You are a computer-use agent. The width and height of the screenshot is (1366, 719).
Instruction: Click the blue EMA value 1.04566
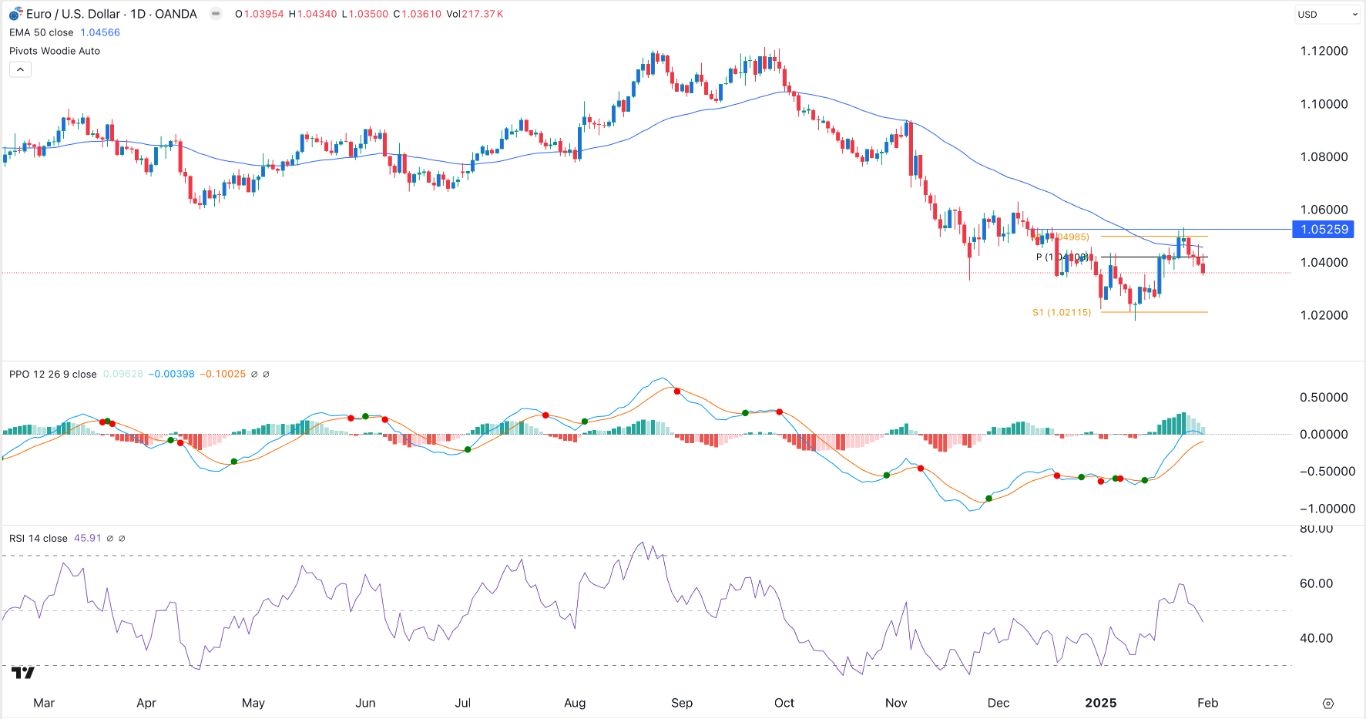[x=99, y=32]
